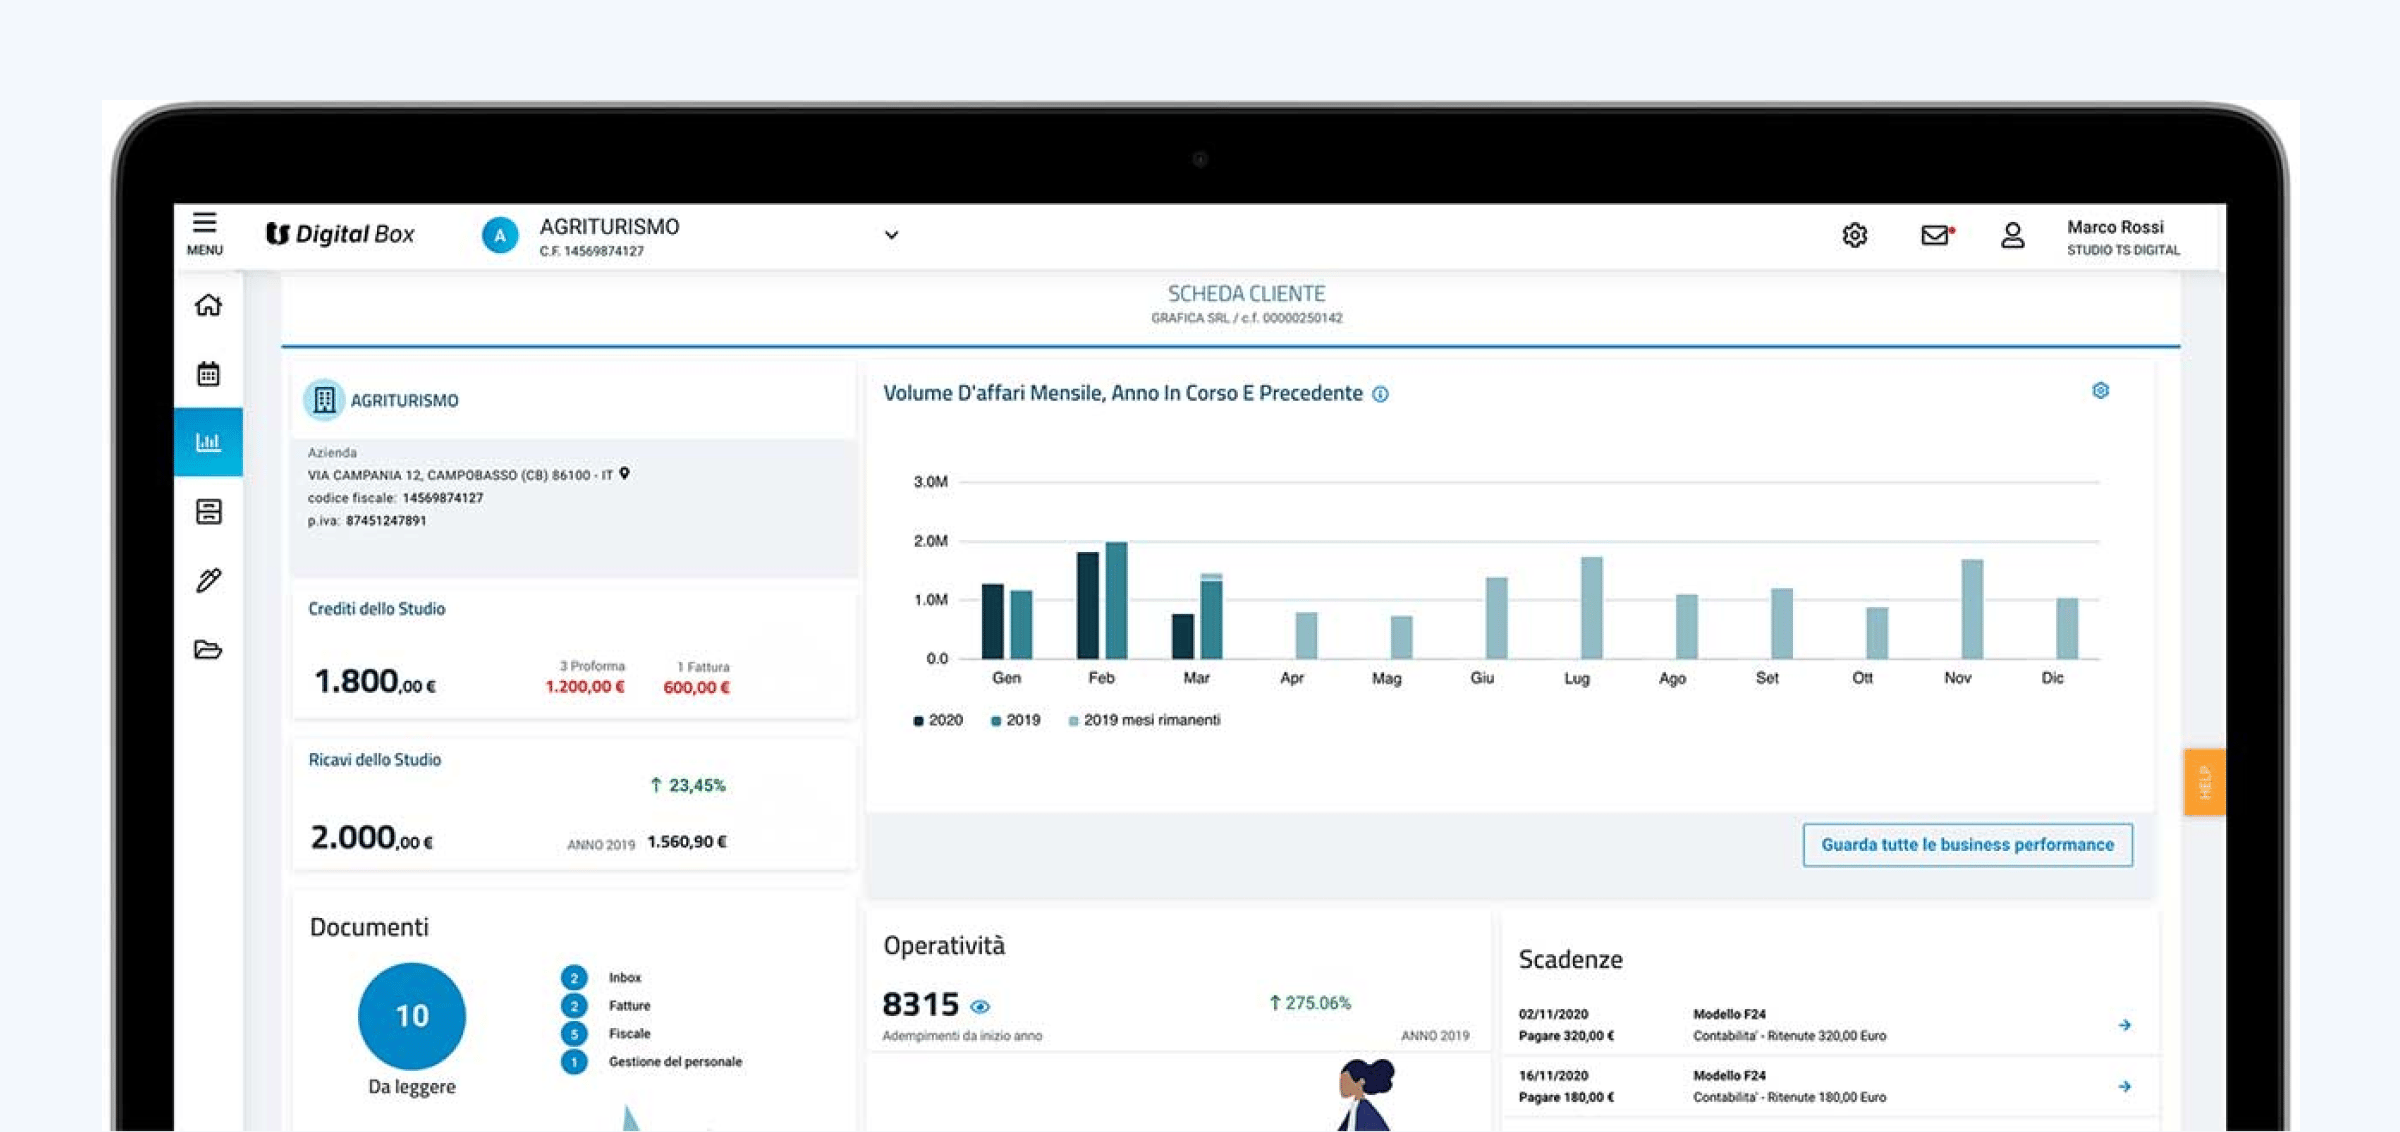Click Scadenze heading

(1570, 960)
